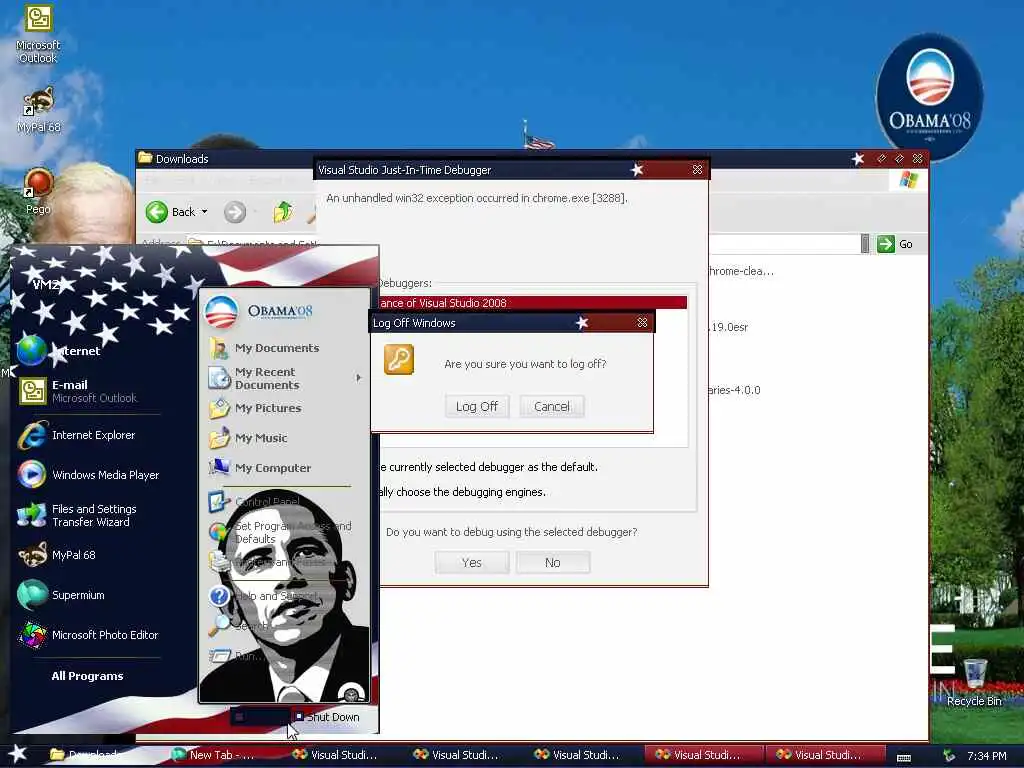Click Yes in the Just-In-Time Debugger

click(472, 562)
